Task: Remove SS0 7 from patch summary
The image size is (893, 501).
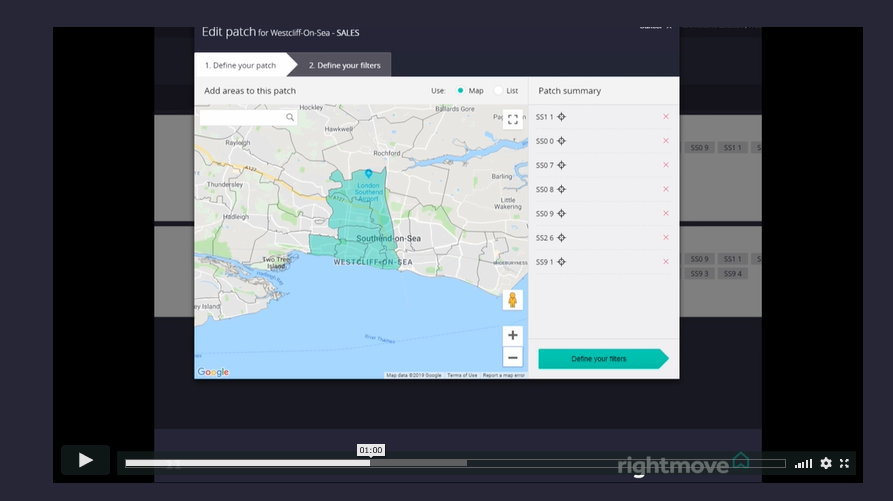Action: (x=666, y=165)
